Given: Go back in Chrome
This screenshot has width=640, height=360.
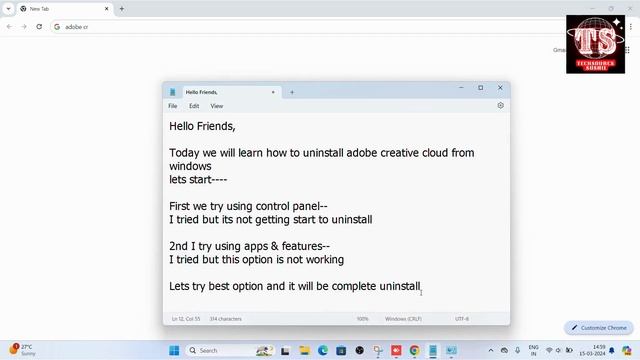Looking at the screenshot, I should click(9, 27).
